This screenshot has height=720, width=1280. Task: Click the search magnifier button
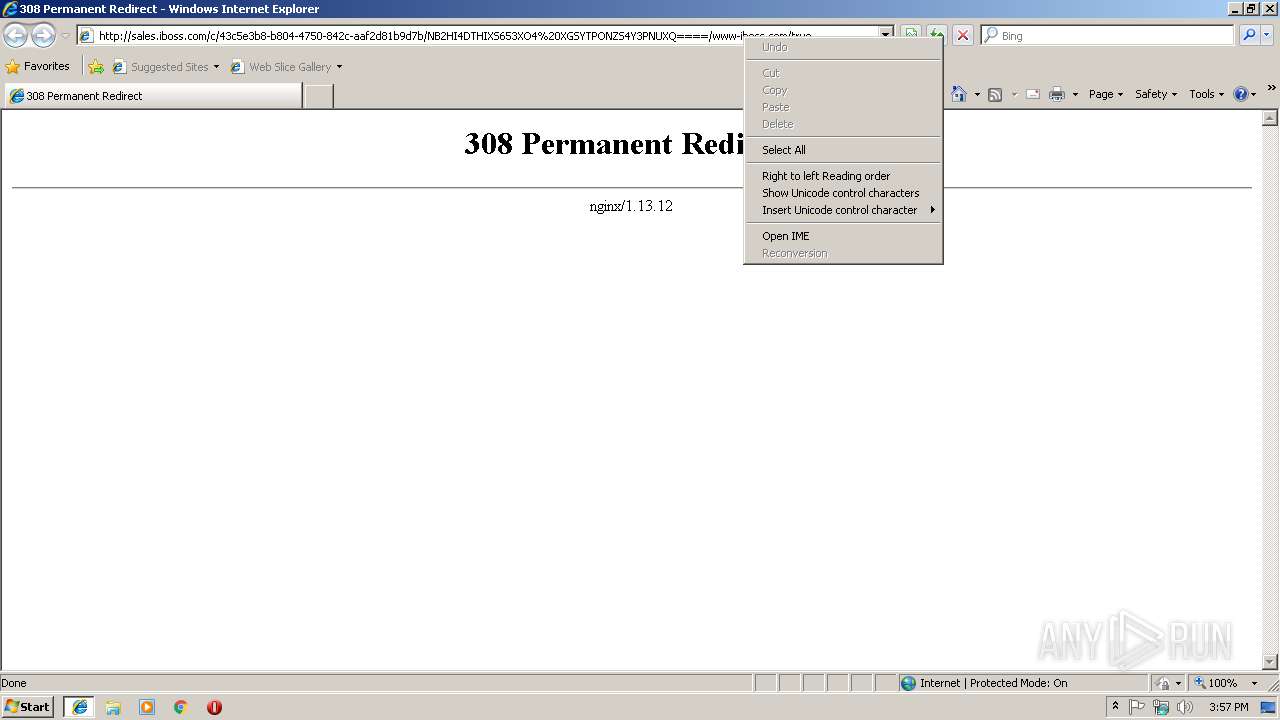tap(1248, 35)
